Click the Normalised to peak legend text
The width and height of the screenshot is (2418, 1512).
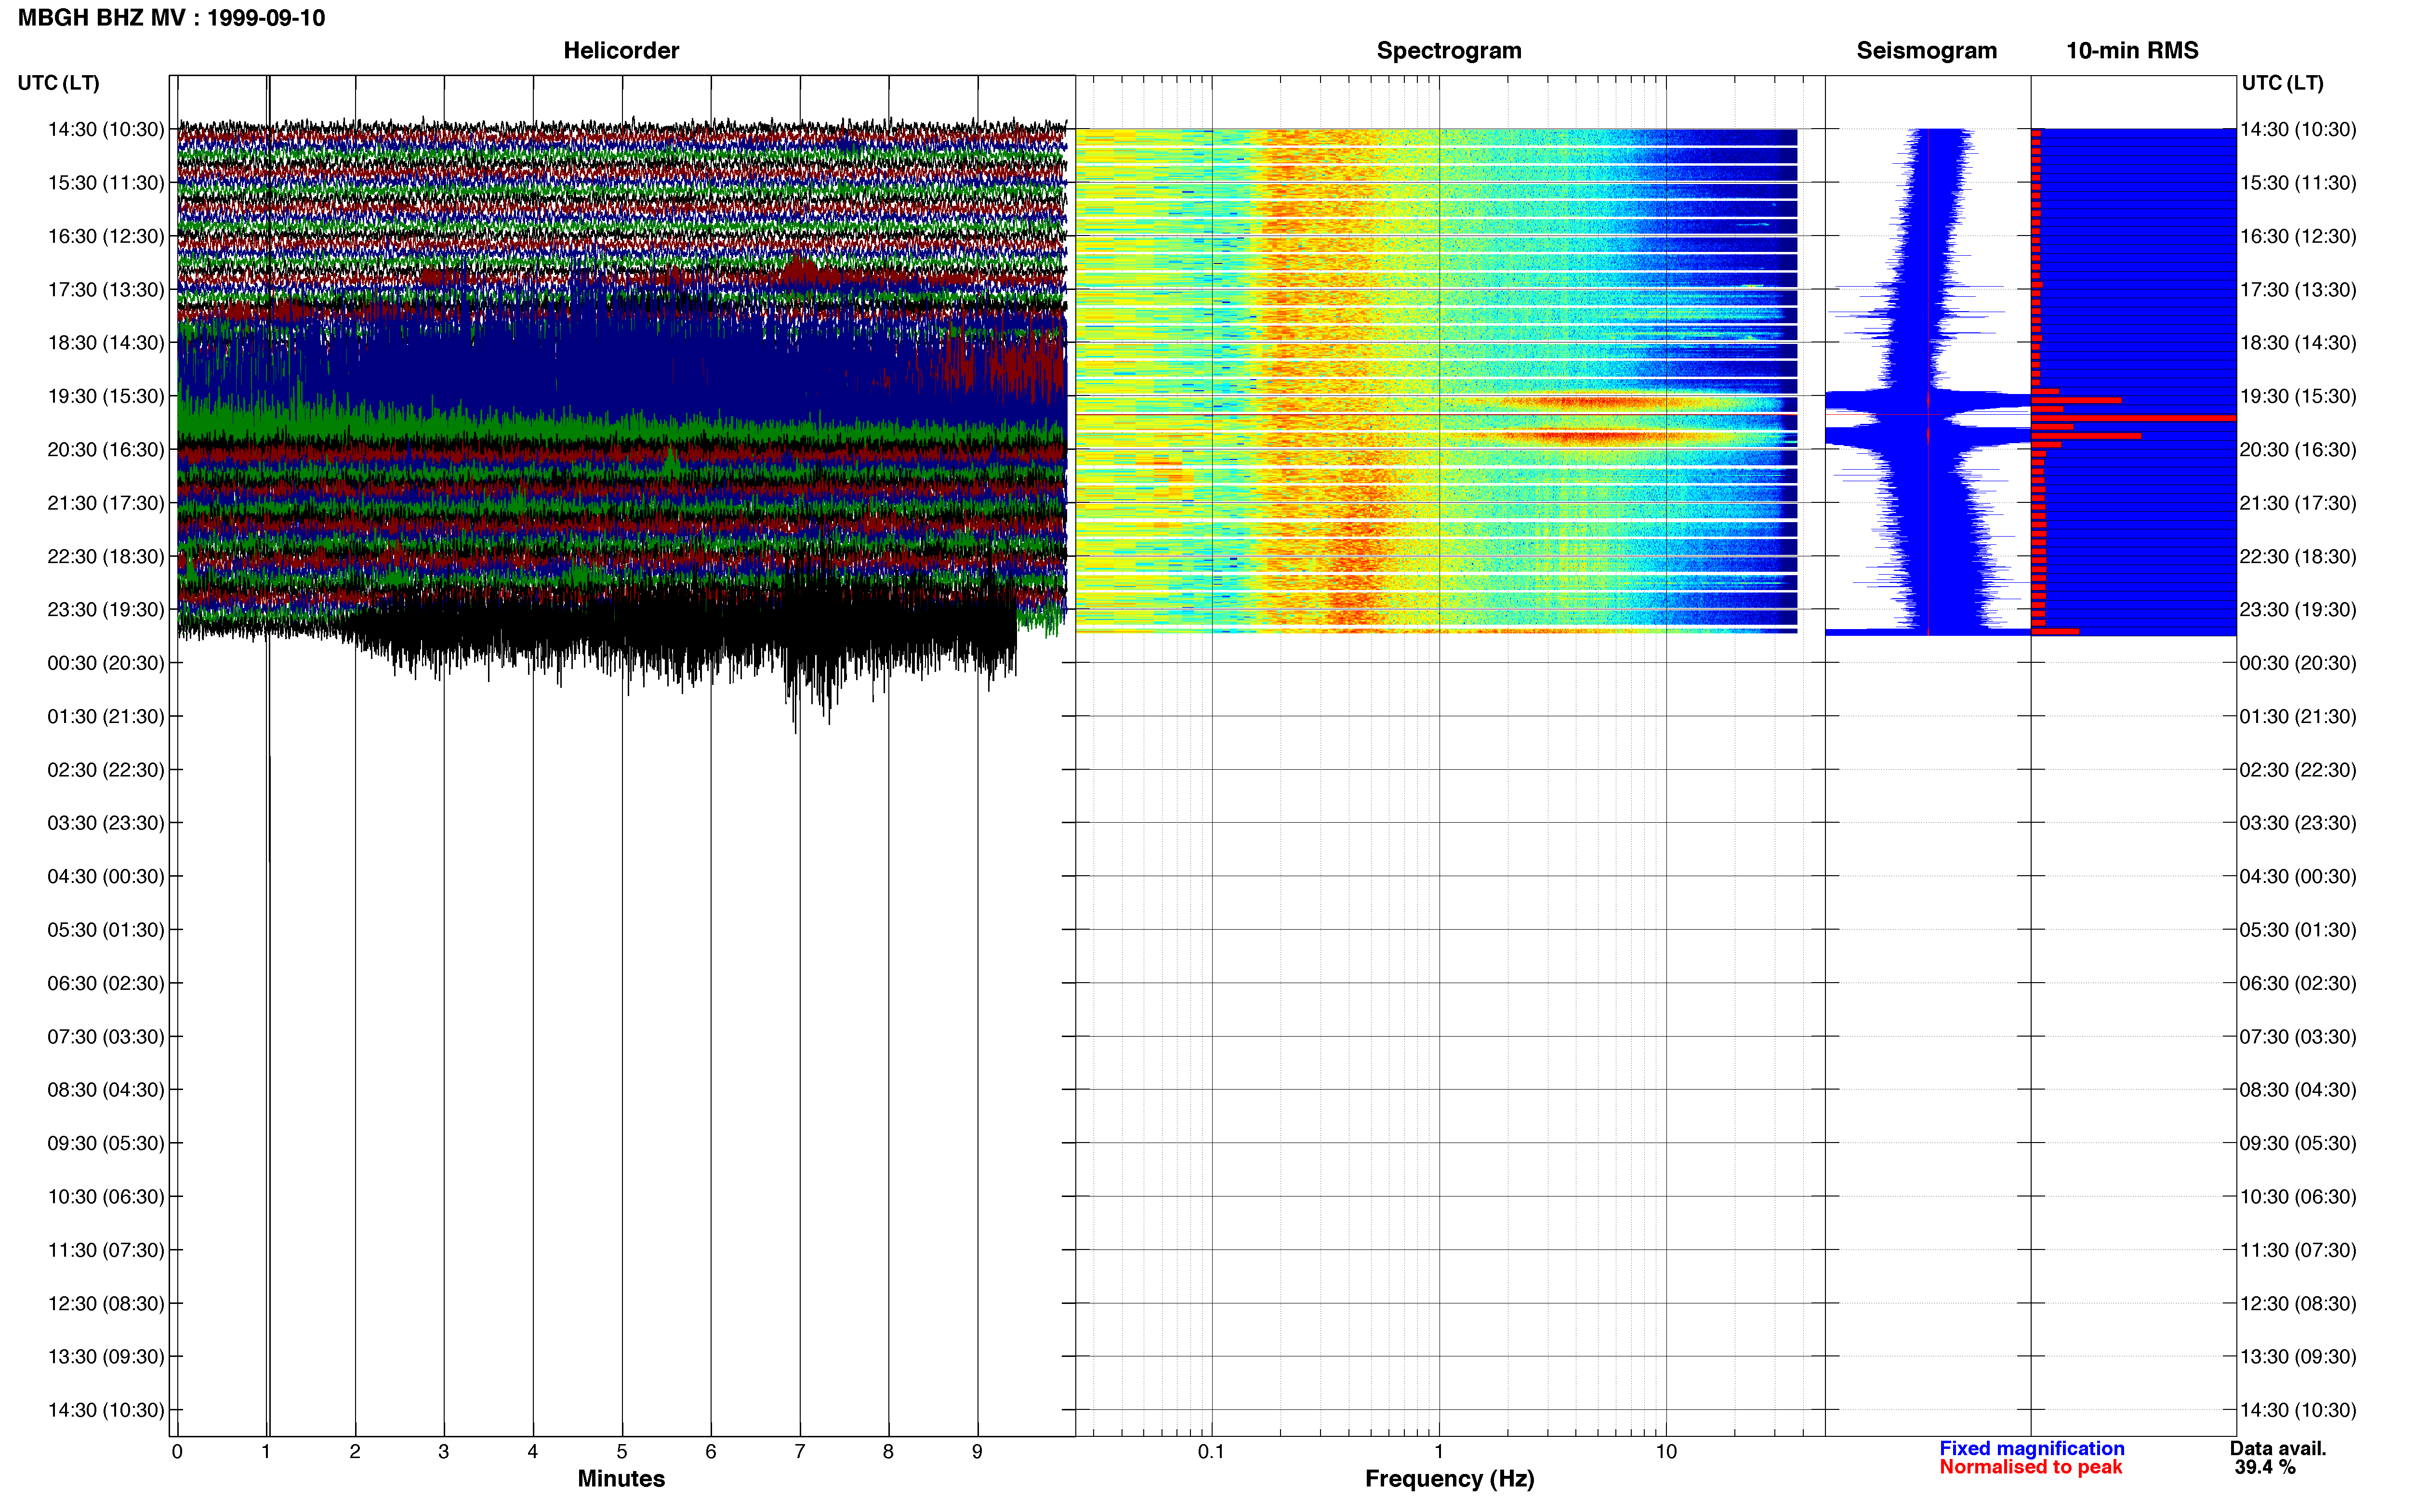[x=2030, y=1467]
